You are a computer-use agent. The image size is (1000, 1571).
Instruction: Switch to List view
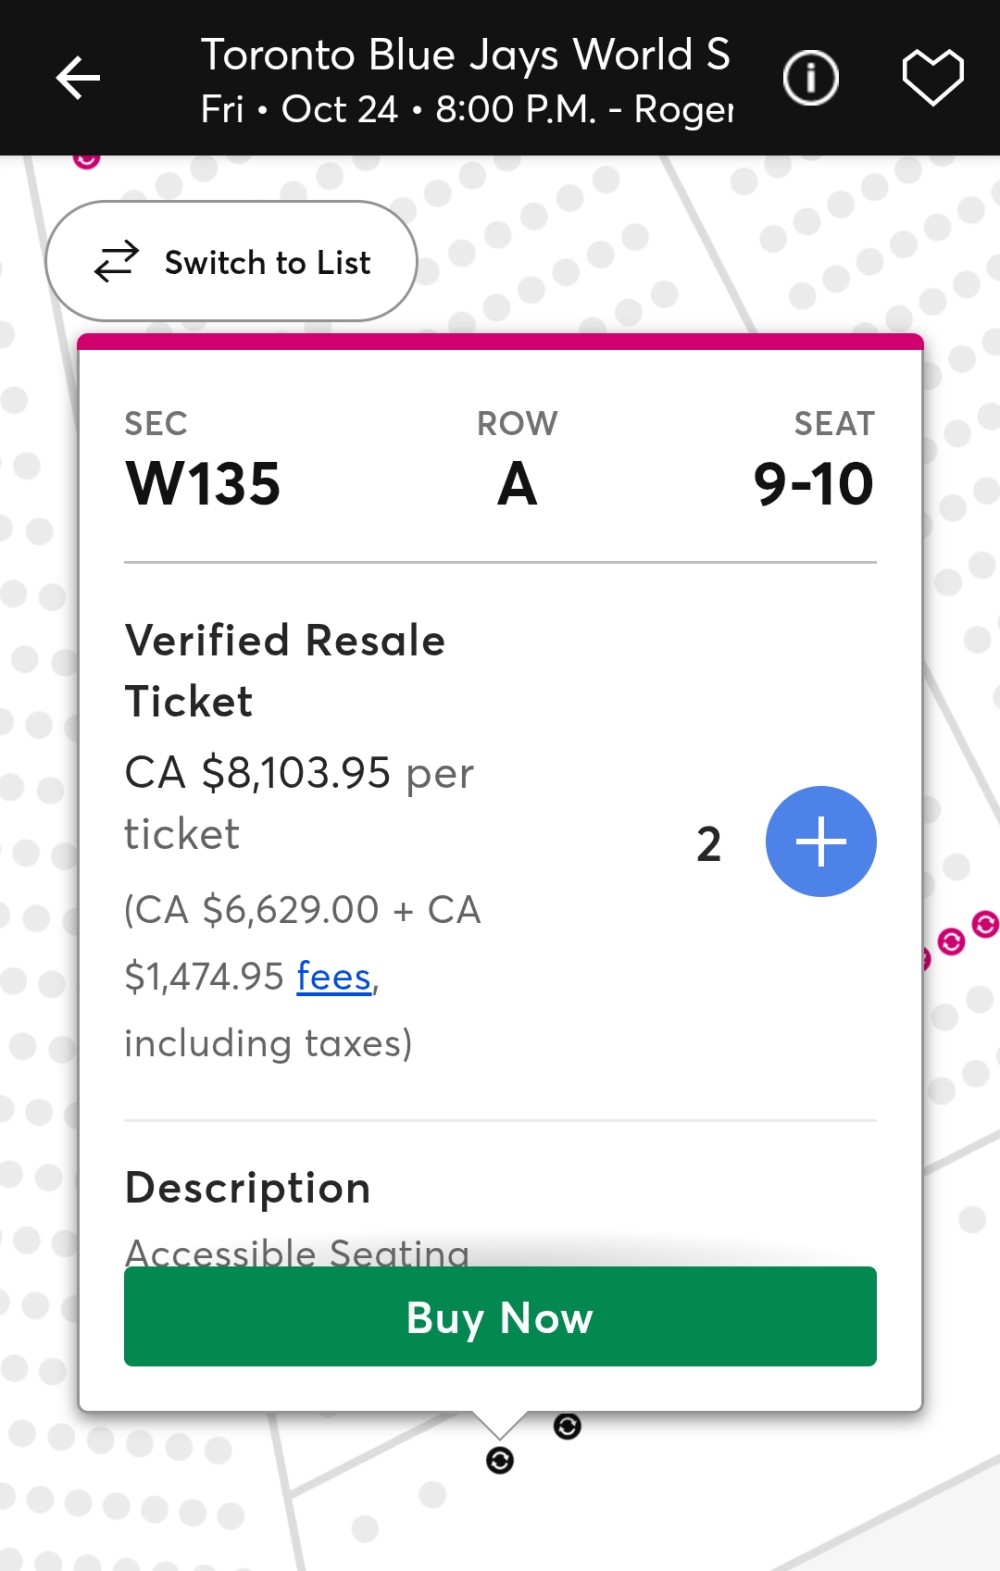click(231, 262)
